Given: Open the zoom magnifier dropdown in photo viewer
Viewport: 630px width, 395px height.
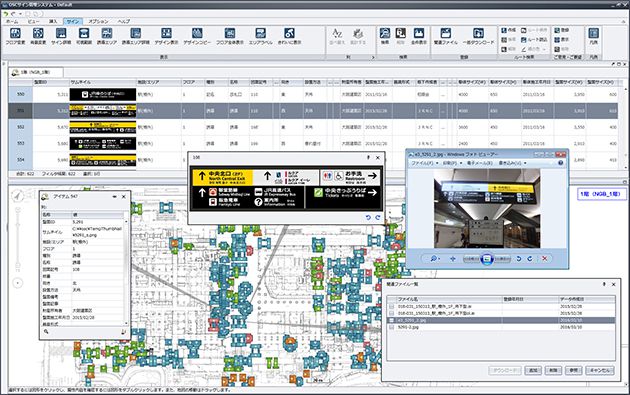Looking at the screenshot, I should (x=435, y=258).
